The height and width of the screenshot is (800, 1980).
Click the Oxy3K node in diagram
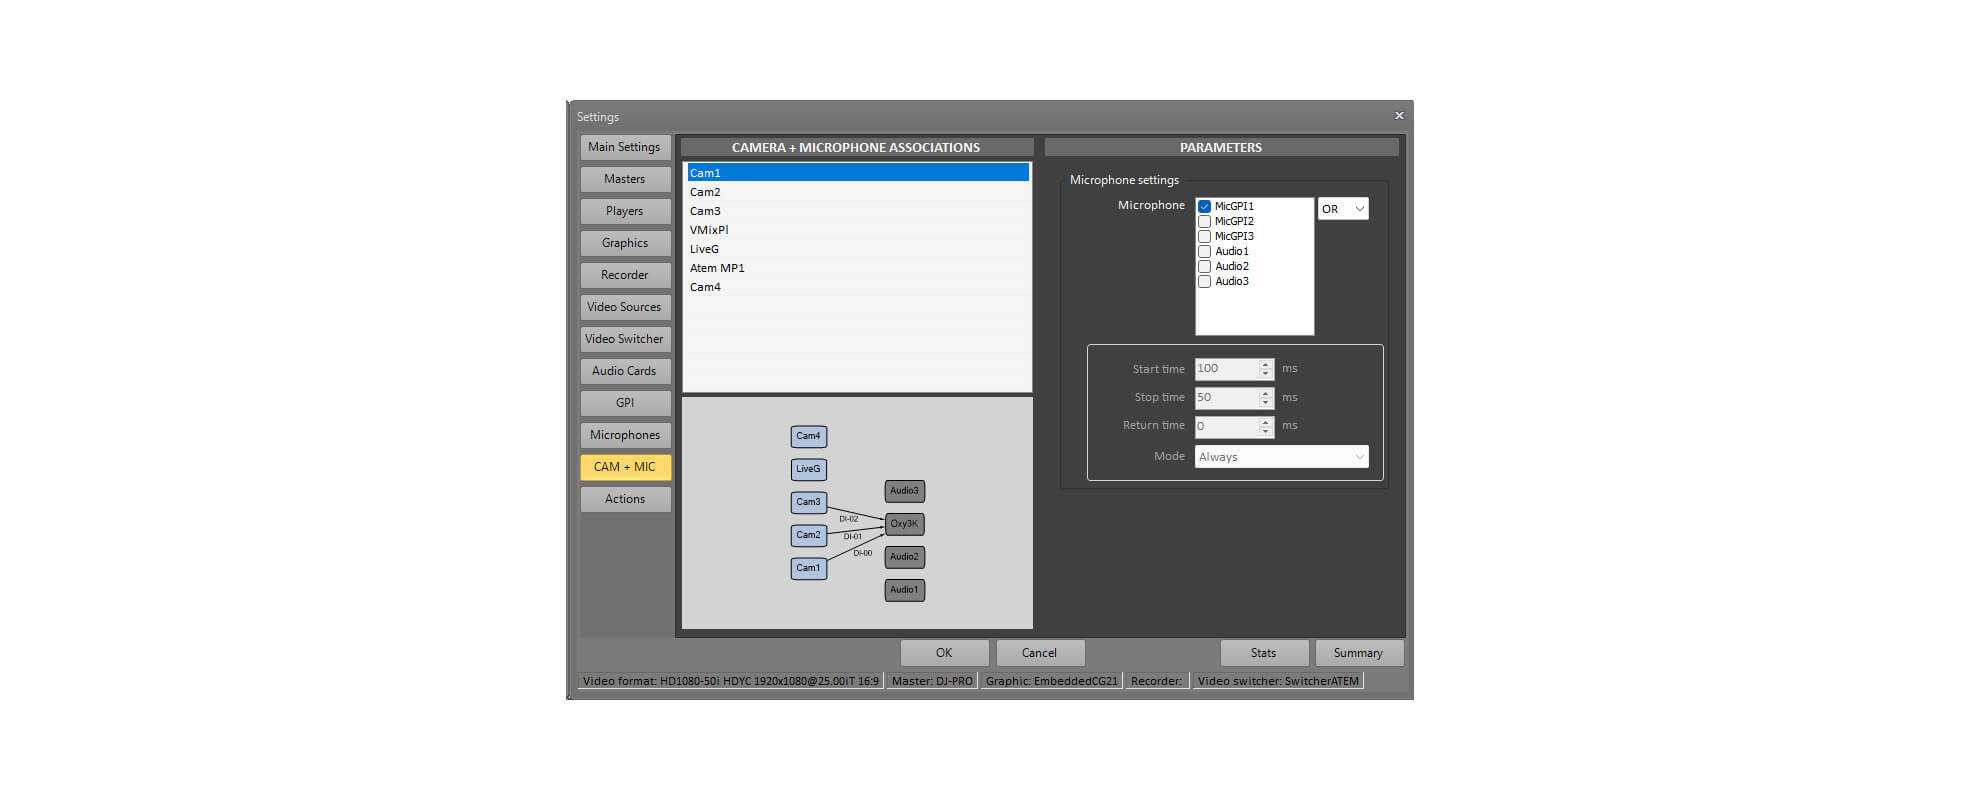pyautogui.click(x=904, y=524)
